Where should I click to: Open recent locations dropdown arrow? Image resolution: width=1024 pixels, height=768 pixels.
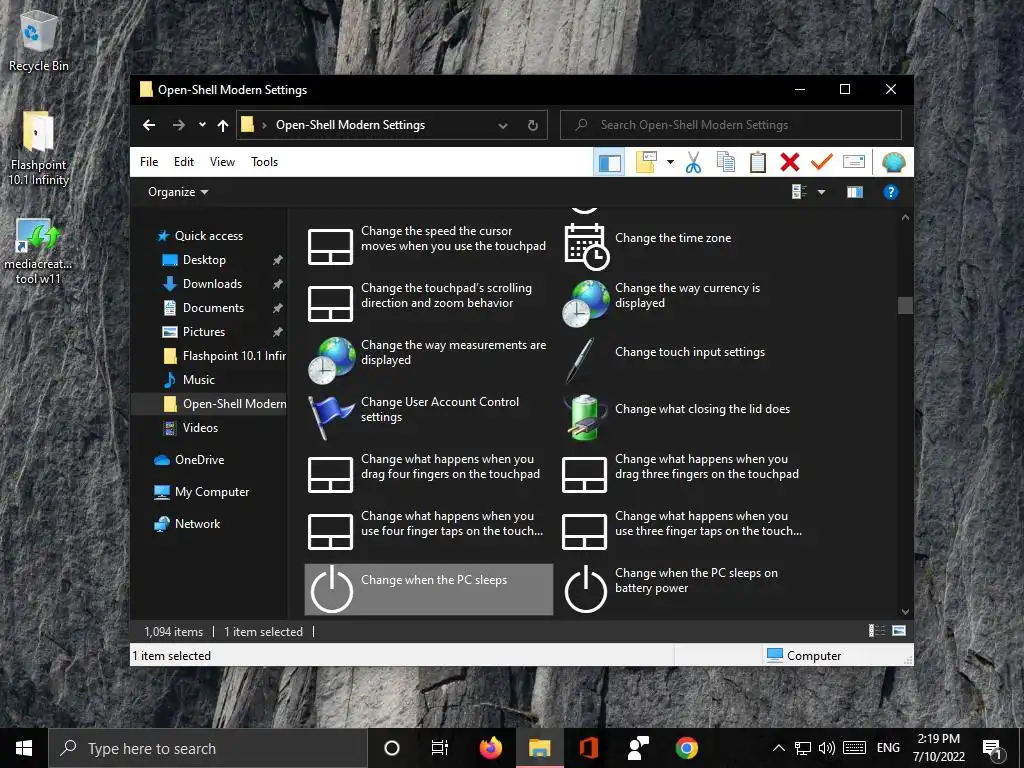pos(202,125)
